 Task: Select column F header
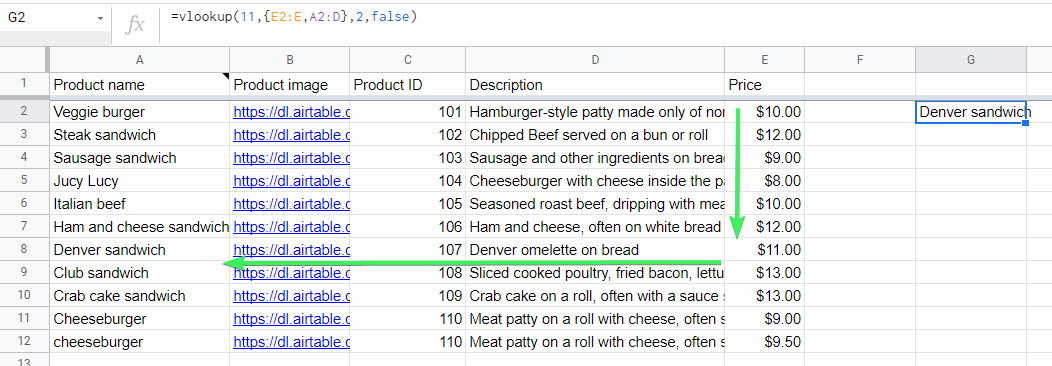859,60
